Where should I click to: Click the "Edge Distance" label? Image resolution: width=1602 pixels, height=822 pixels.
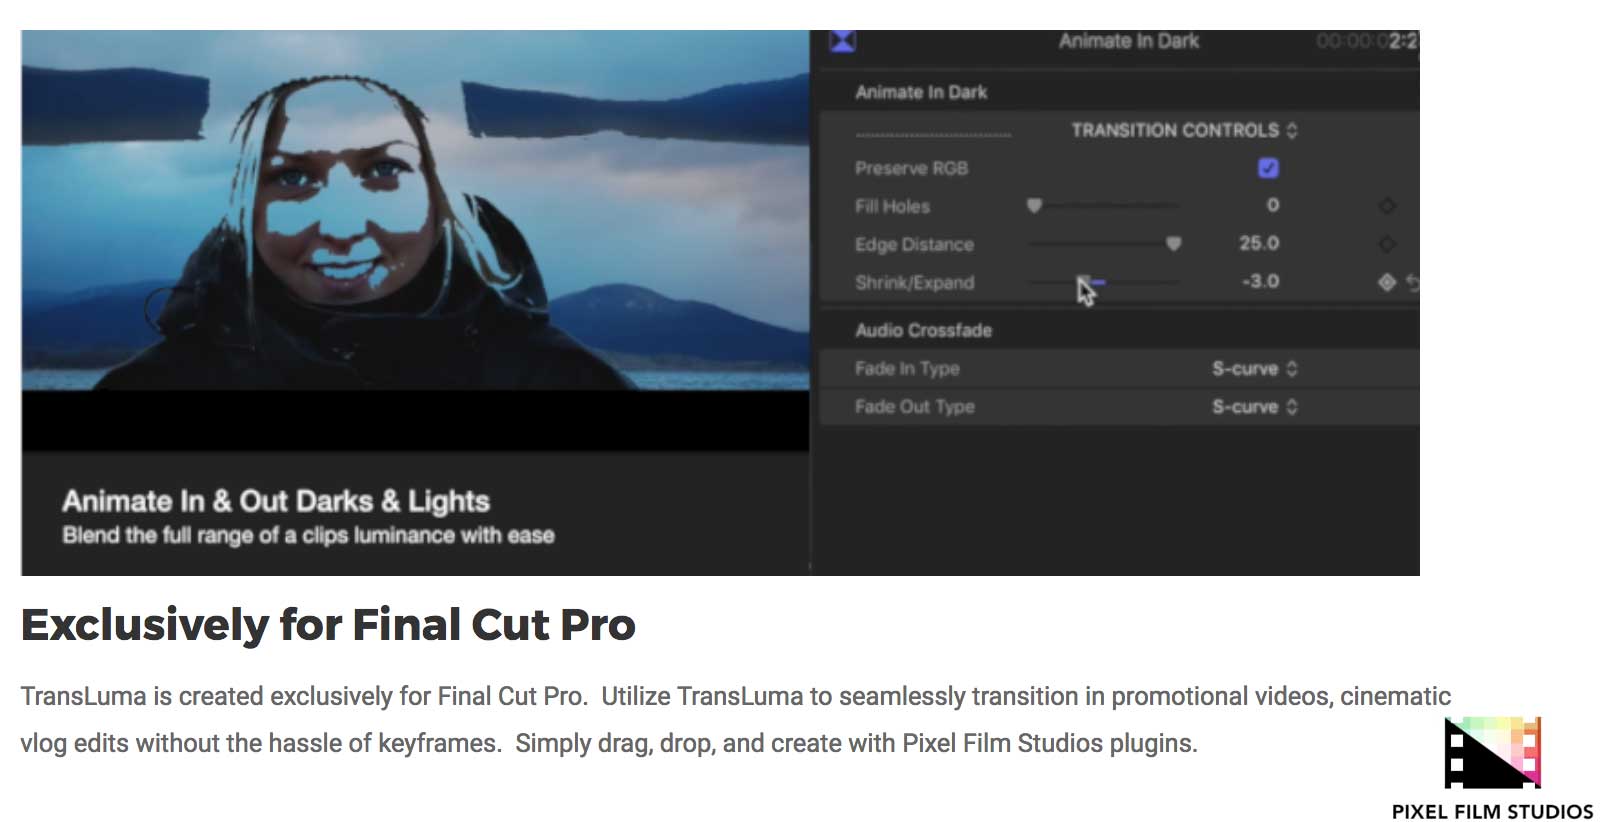pyautogui.click(x=914, y=244)
